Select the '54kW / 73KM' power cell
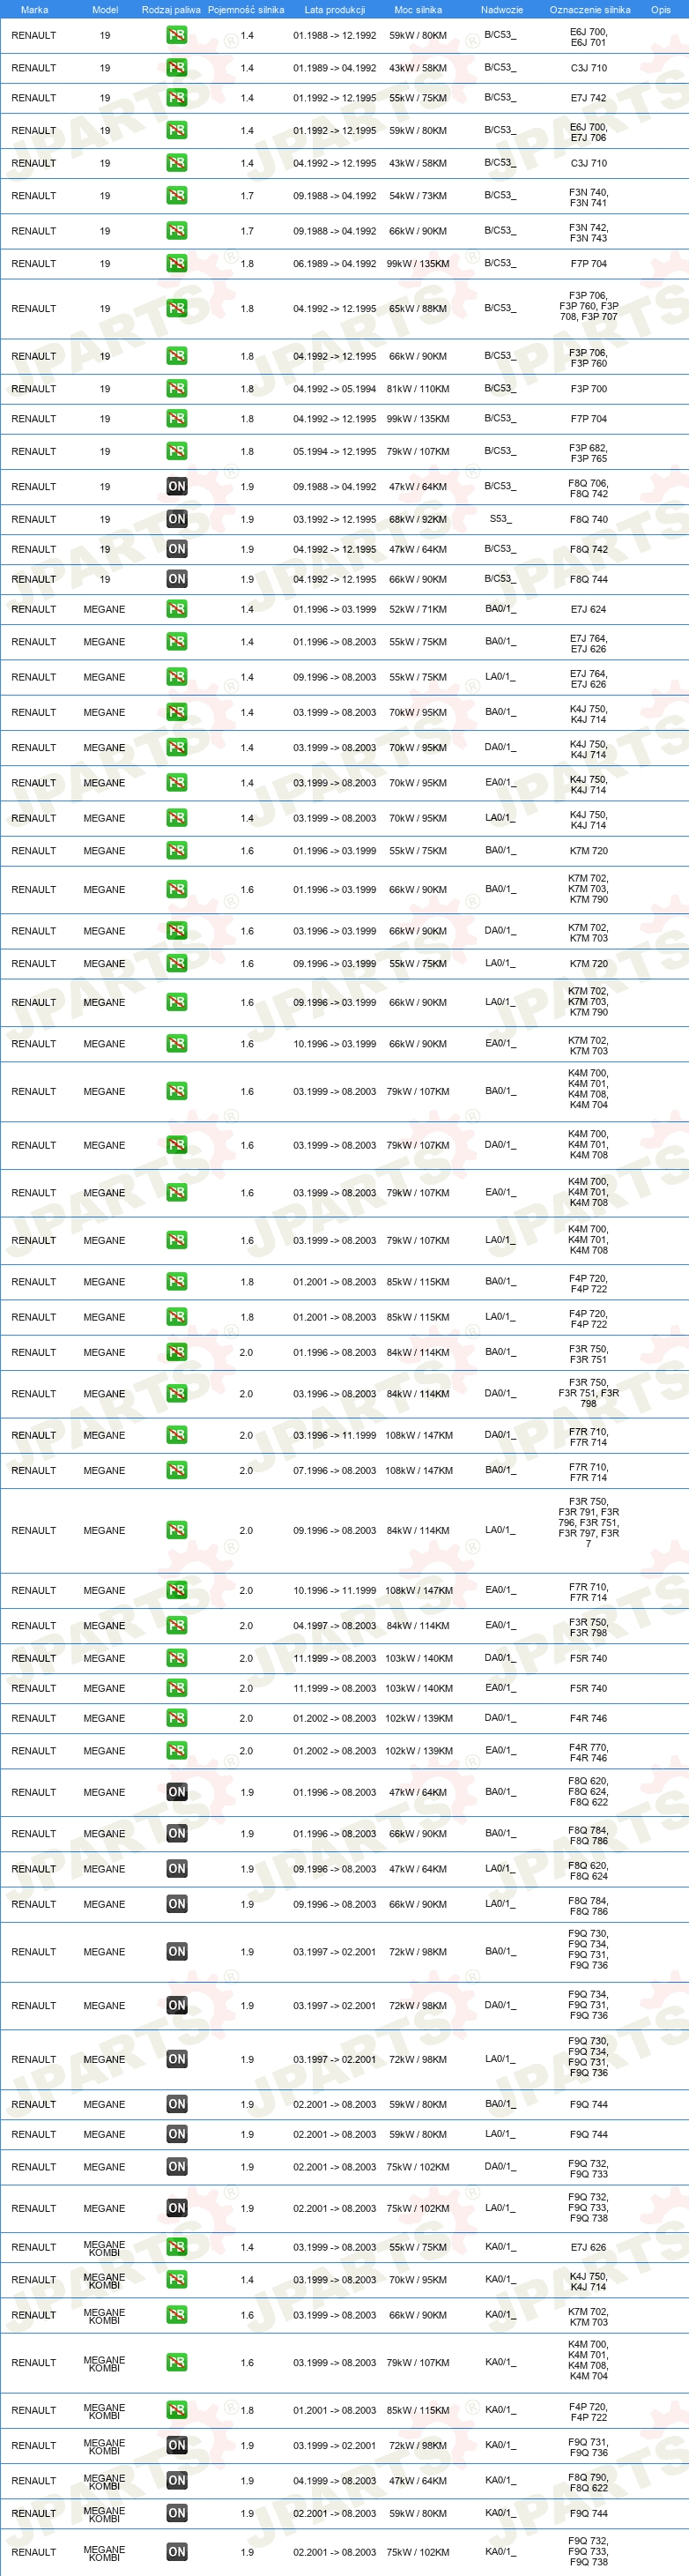 coord(418,196)
